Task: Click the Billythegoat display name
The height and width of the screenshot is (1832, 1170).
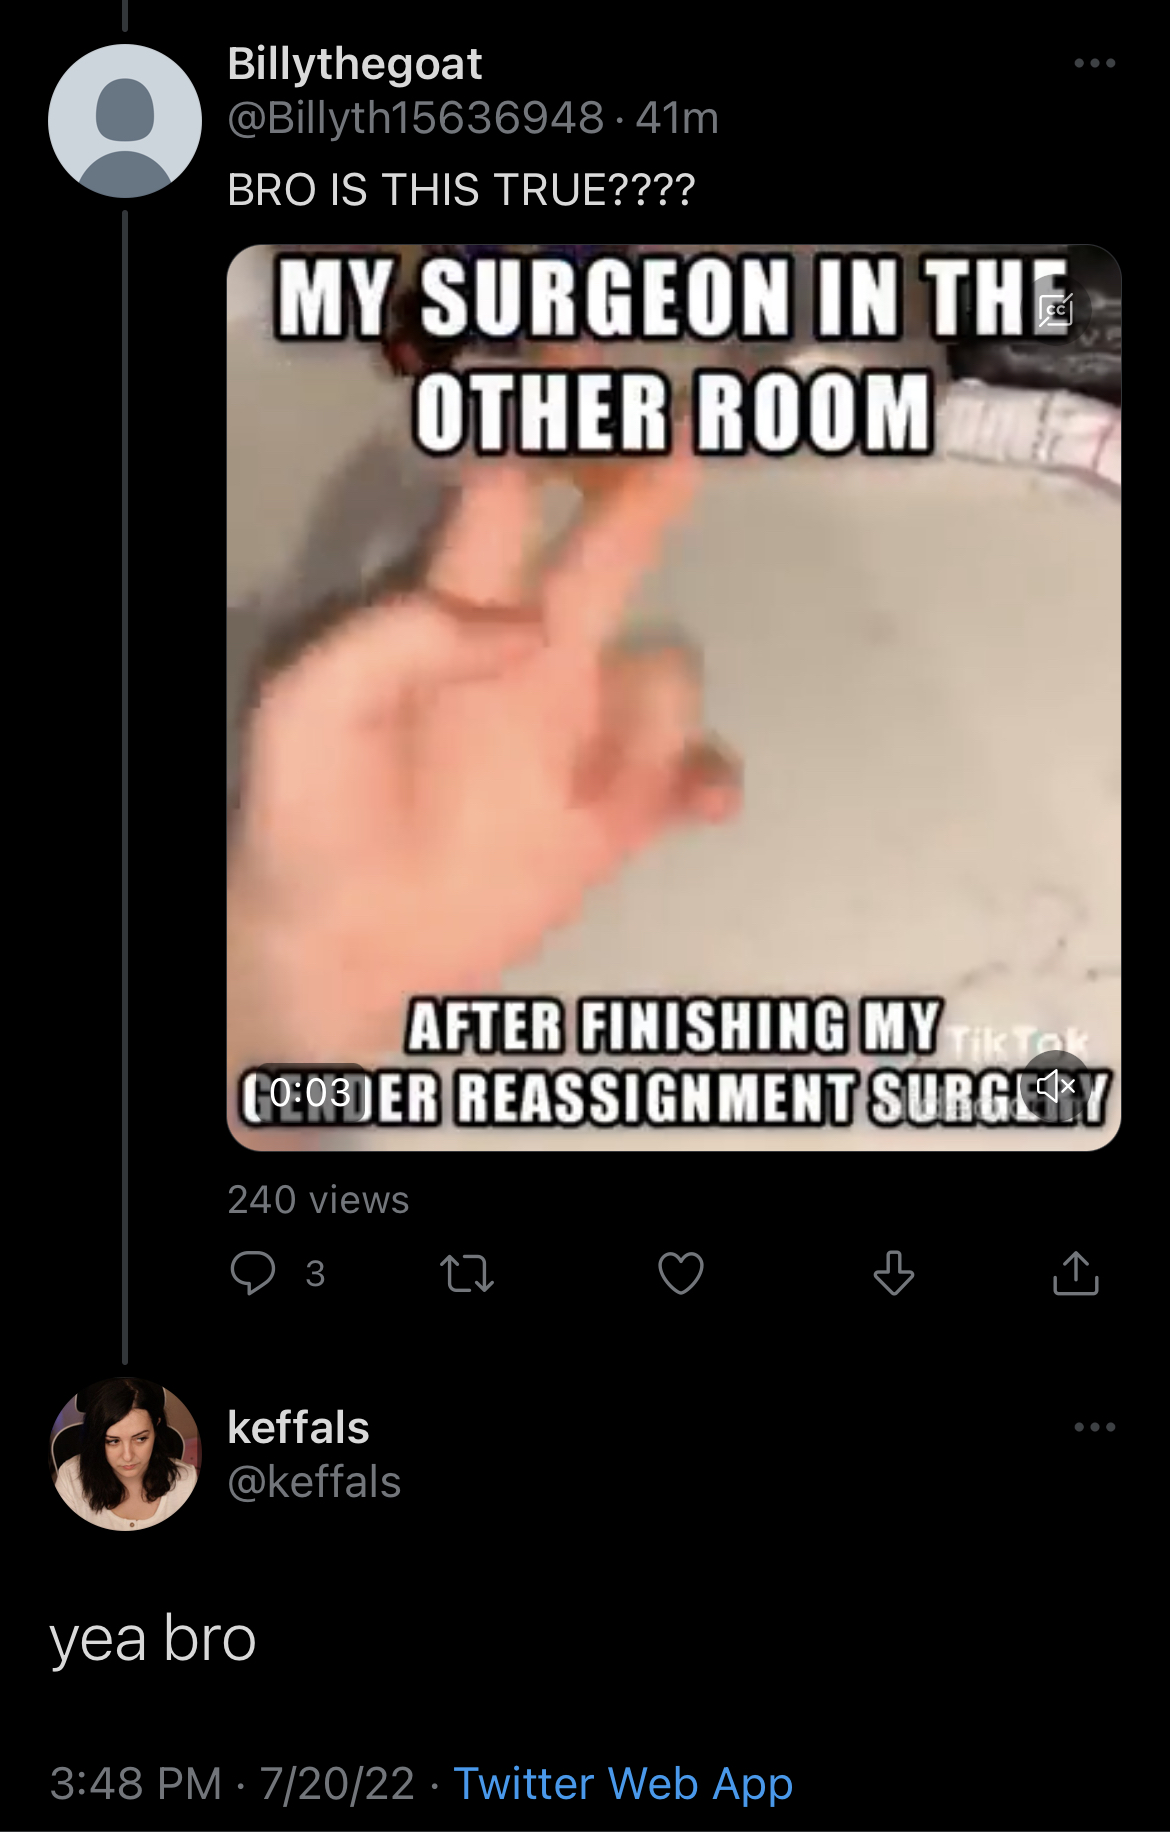Action: [355, 64]
